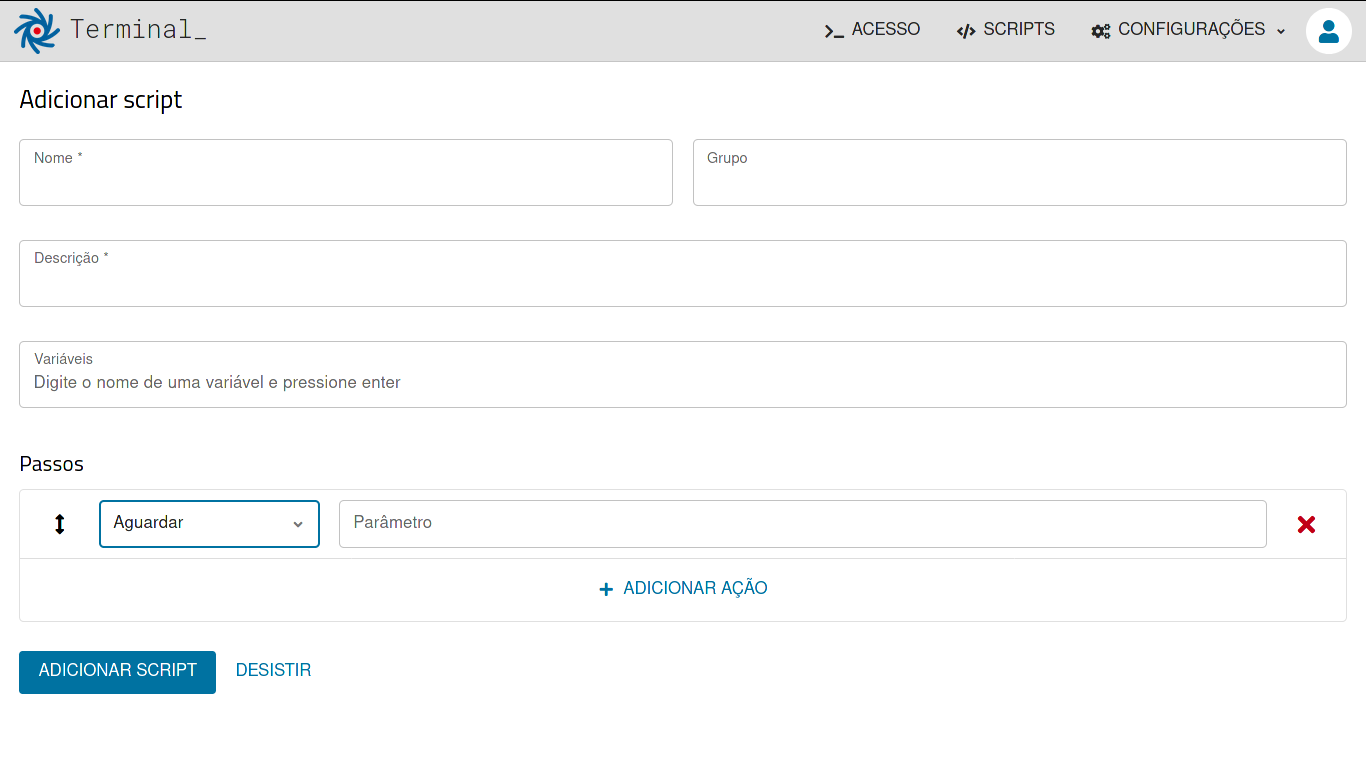This screenshot has height=768, width=1366.
Task: Click the gears icon beside Configurações
Action: 1101,31
